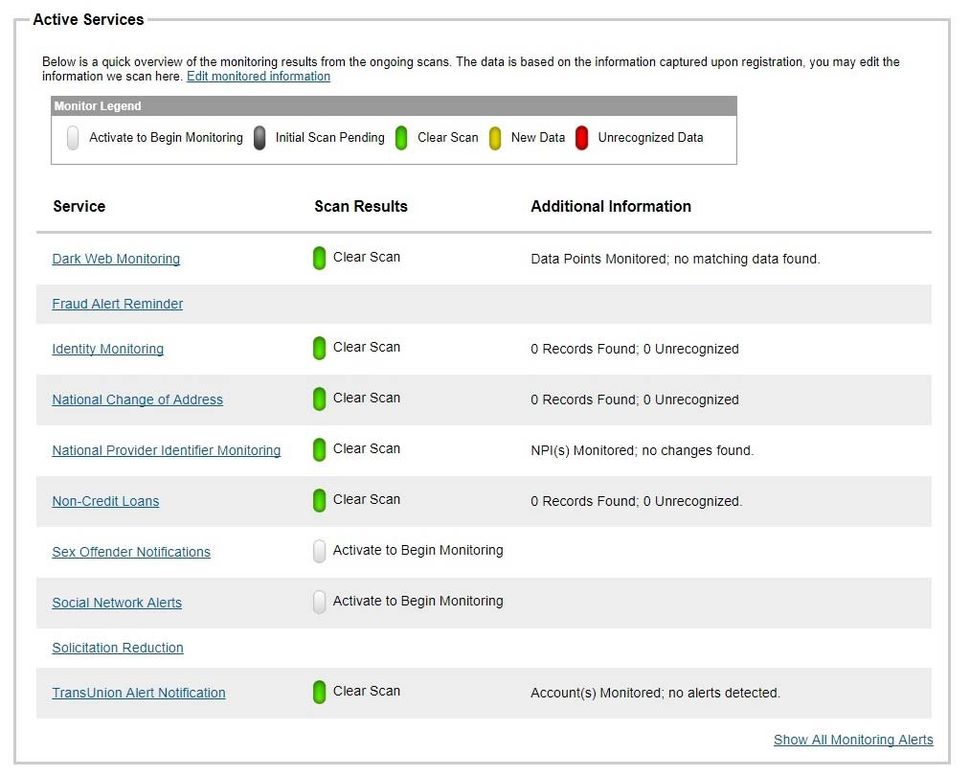970x776 pixels.
Task: Click the Clear Scan pill for National Provider Identifier Monitoring
Action: click(x=318, y=449)
